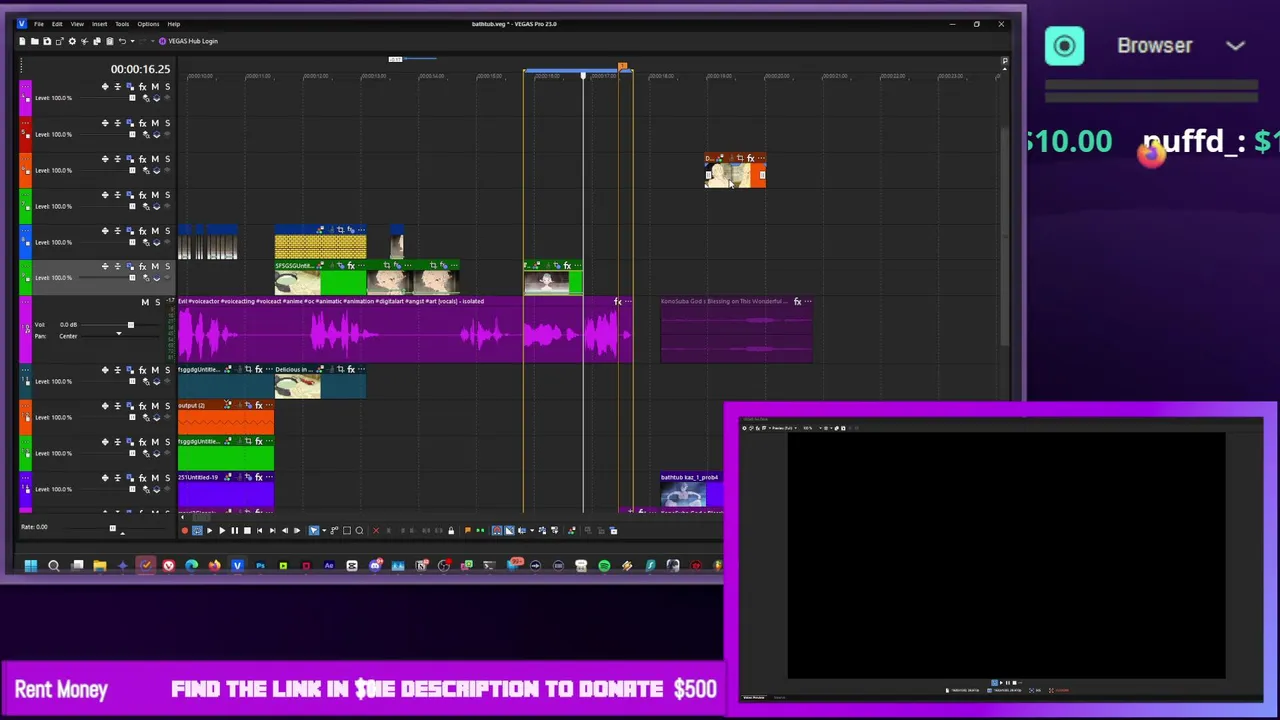
Task: Click the 00:00:16.25 timecode display
Action: [140, 69]
